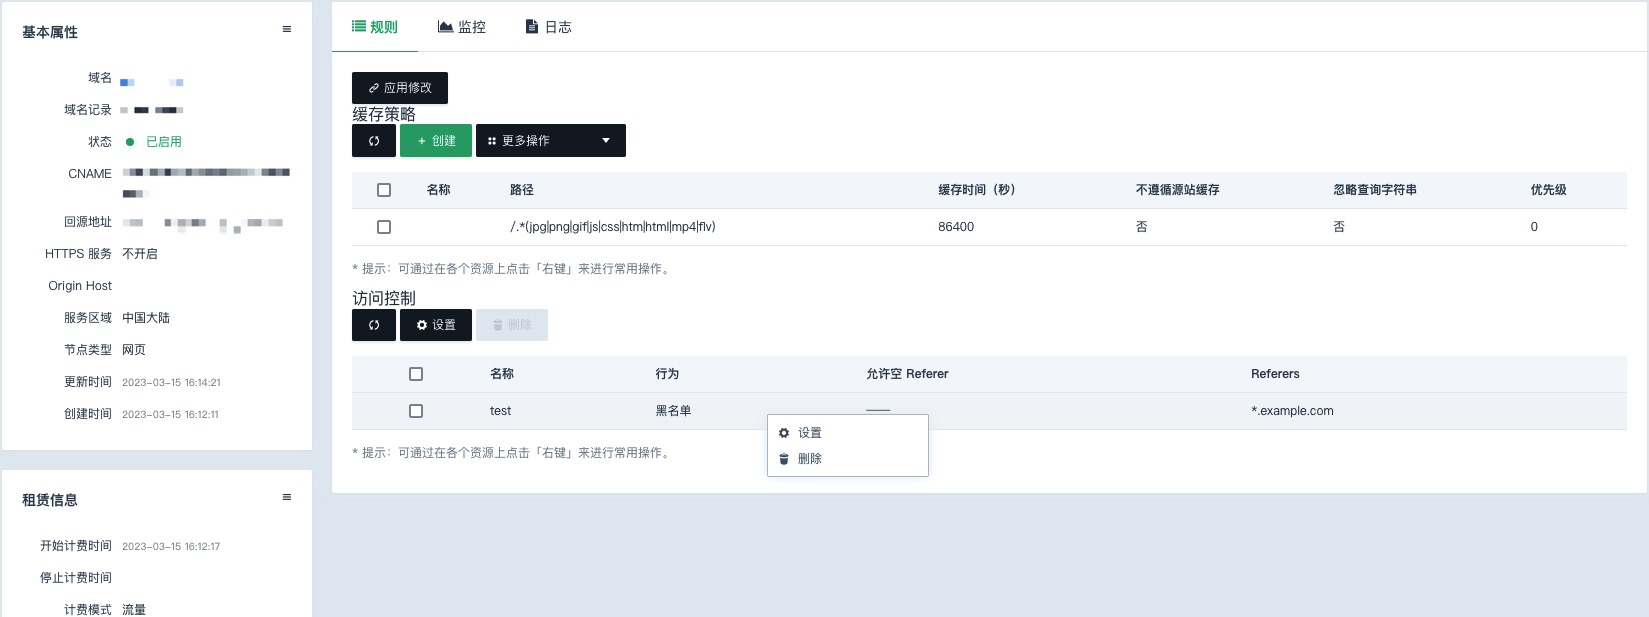The image size is (1649, 617).
Task: Click the update time 2023-03-15 16:14:21
Action: [171, 382]
